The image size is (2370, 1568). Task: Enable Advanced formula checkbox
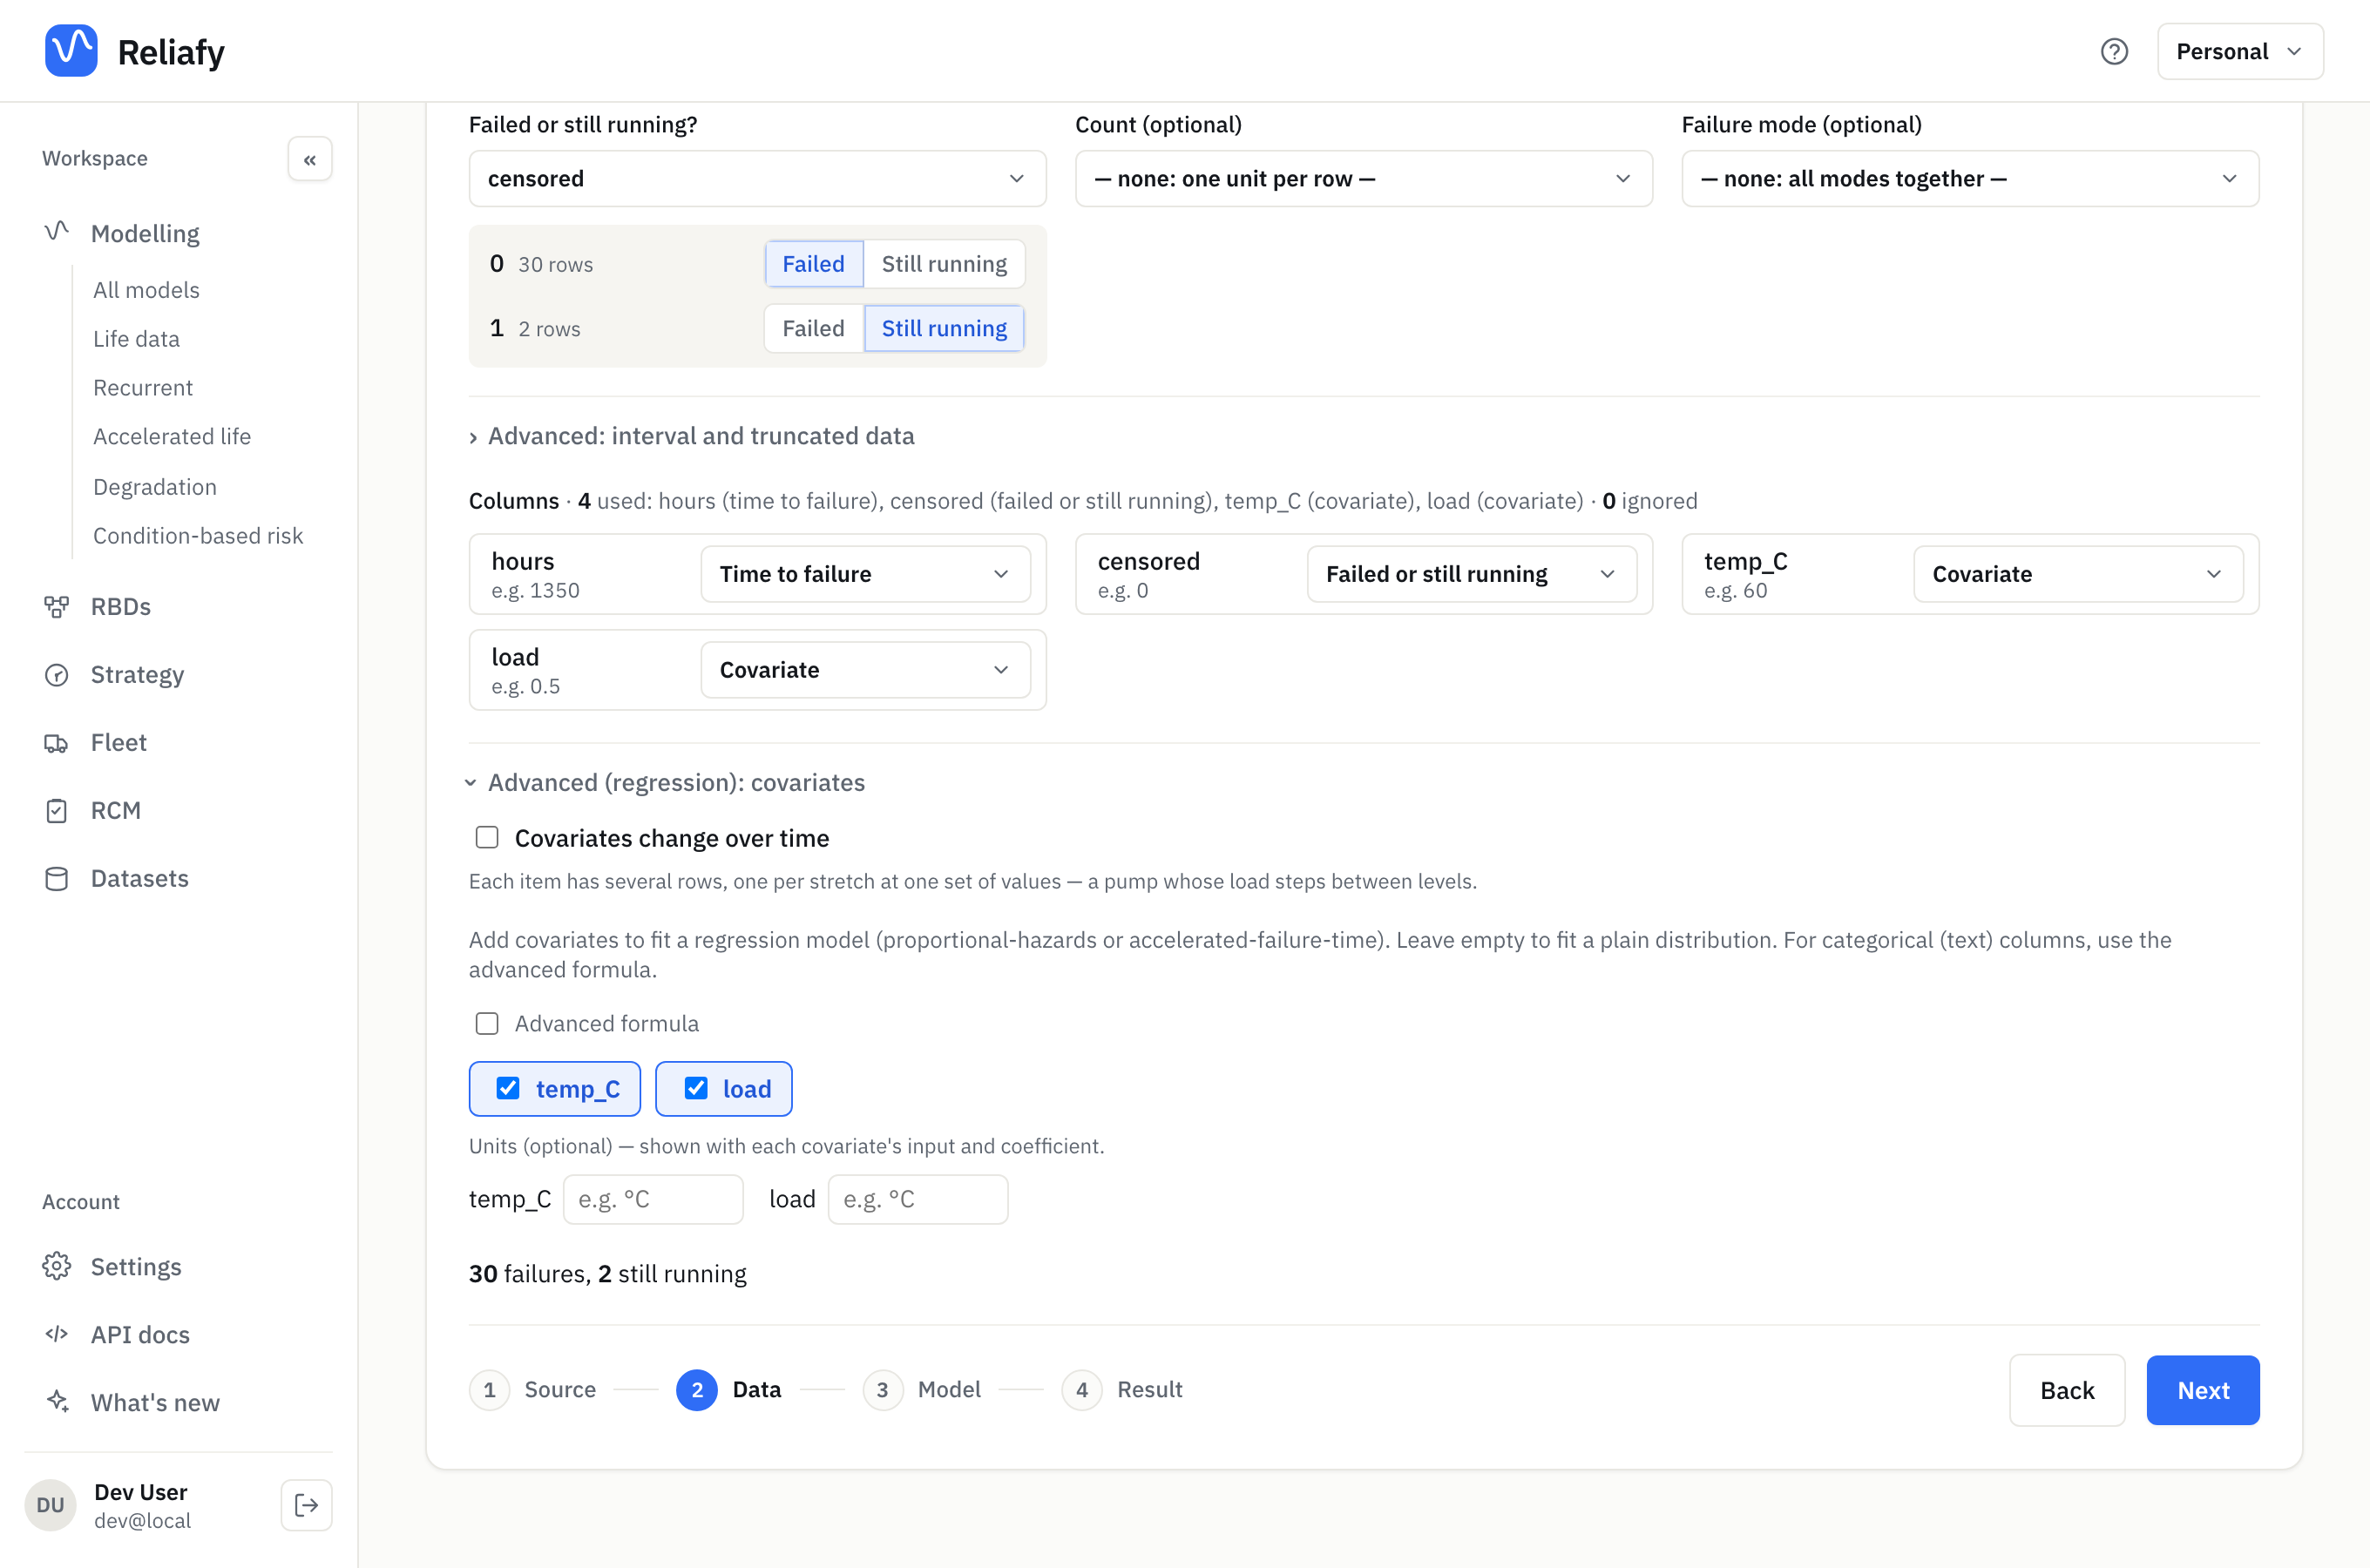pyautogui.click(x=487, y=1023)
